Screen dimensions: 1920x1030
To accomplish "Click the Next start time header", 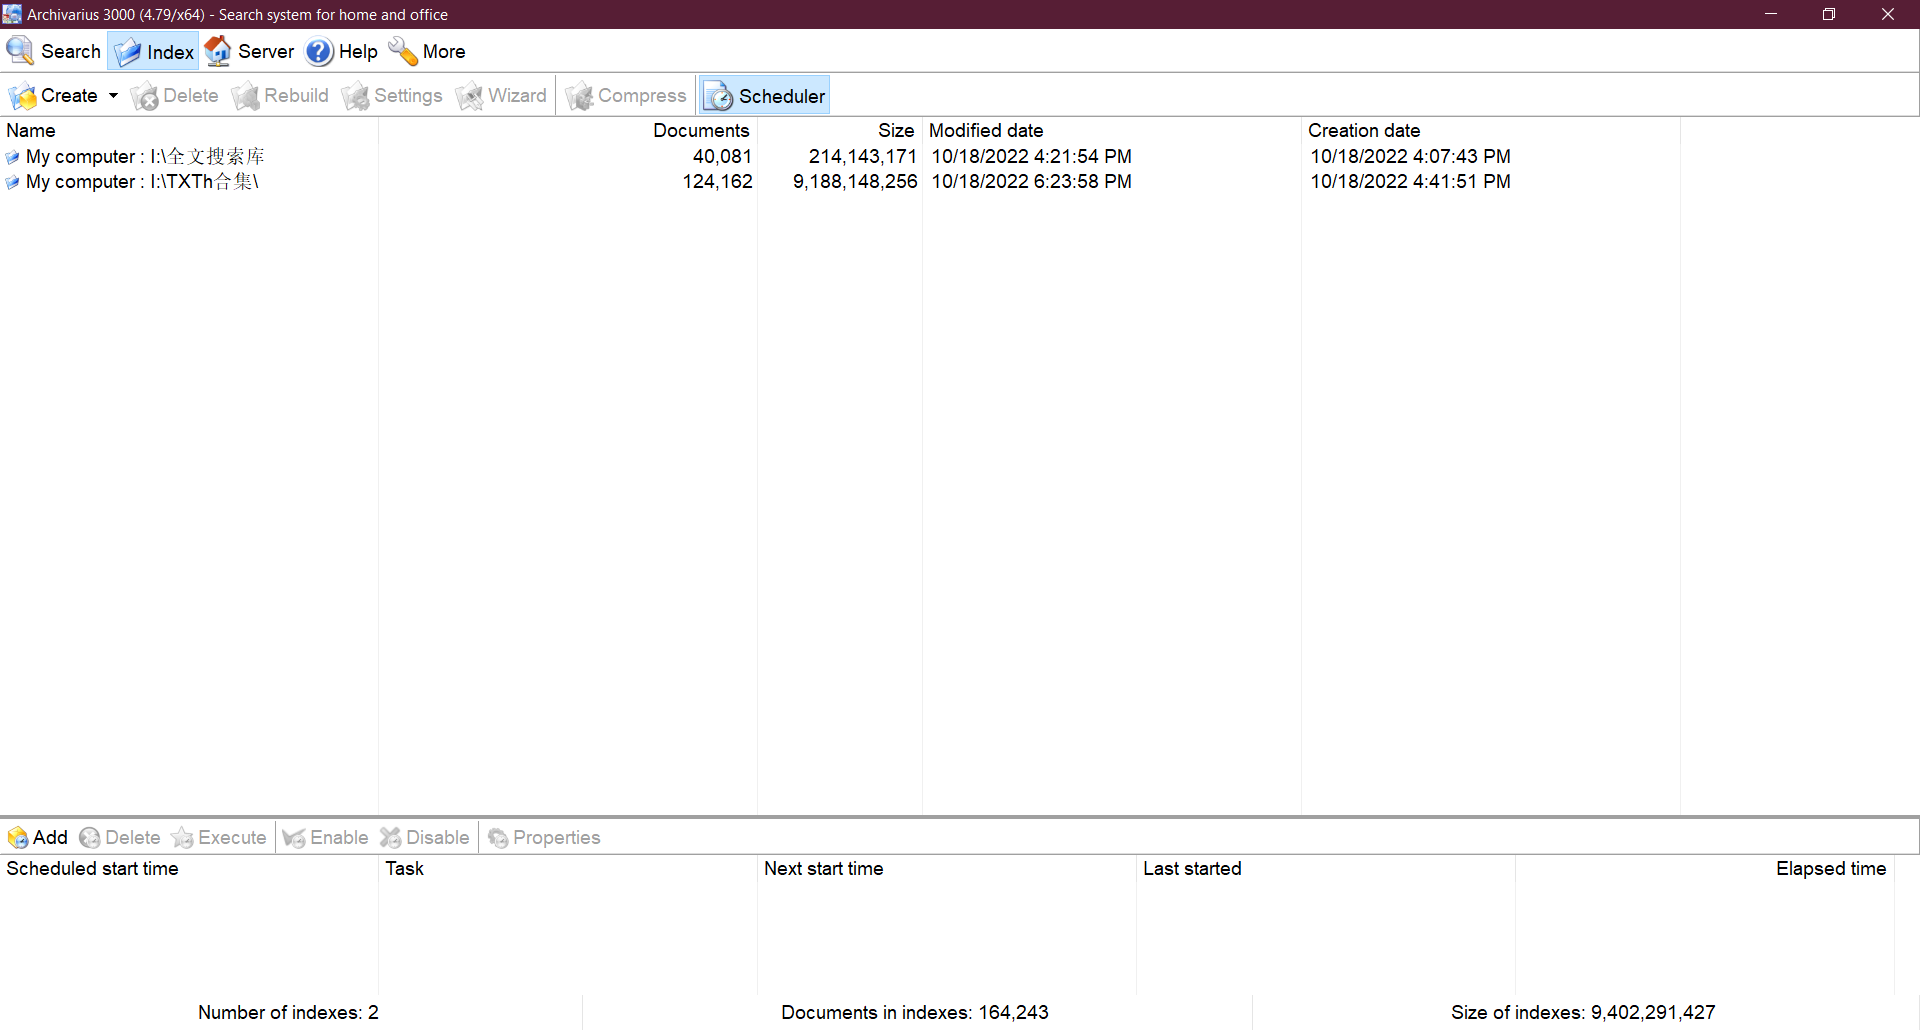I will pyautogui.click(x=823, y=869).
